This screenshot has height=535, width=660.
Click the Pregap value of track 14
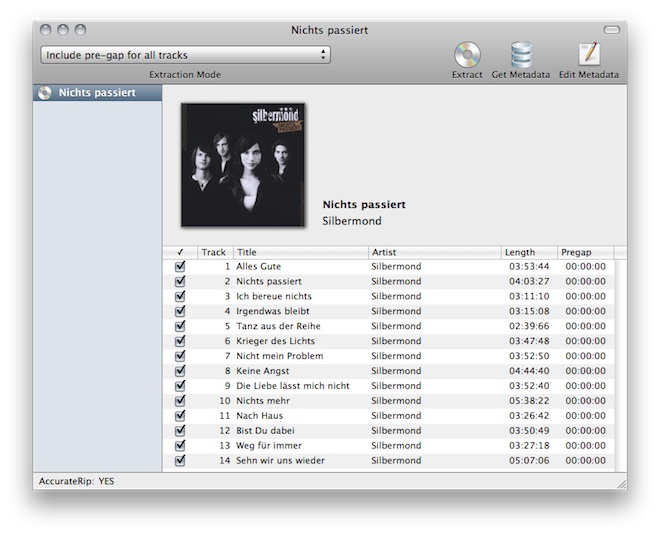[x=585, y=460]
